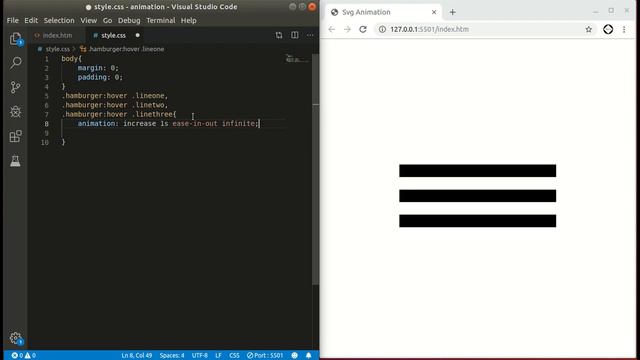This screenshot has width=640, height=360.
Task: Click the padding: 0 line
Action: pos(100,77)
